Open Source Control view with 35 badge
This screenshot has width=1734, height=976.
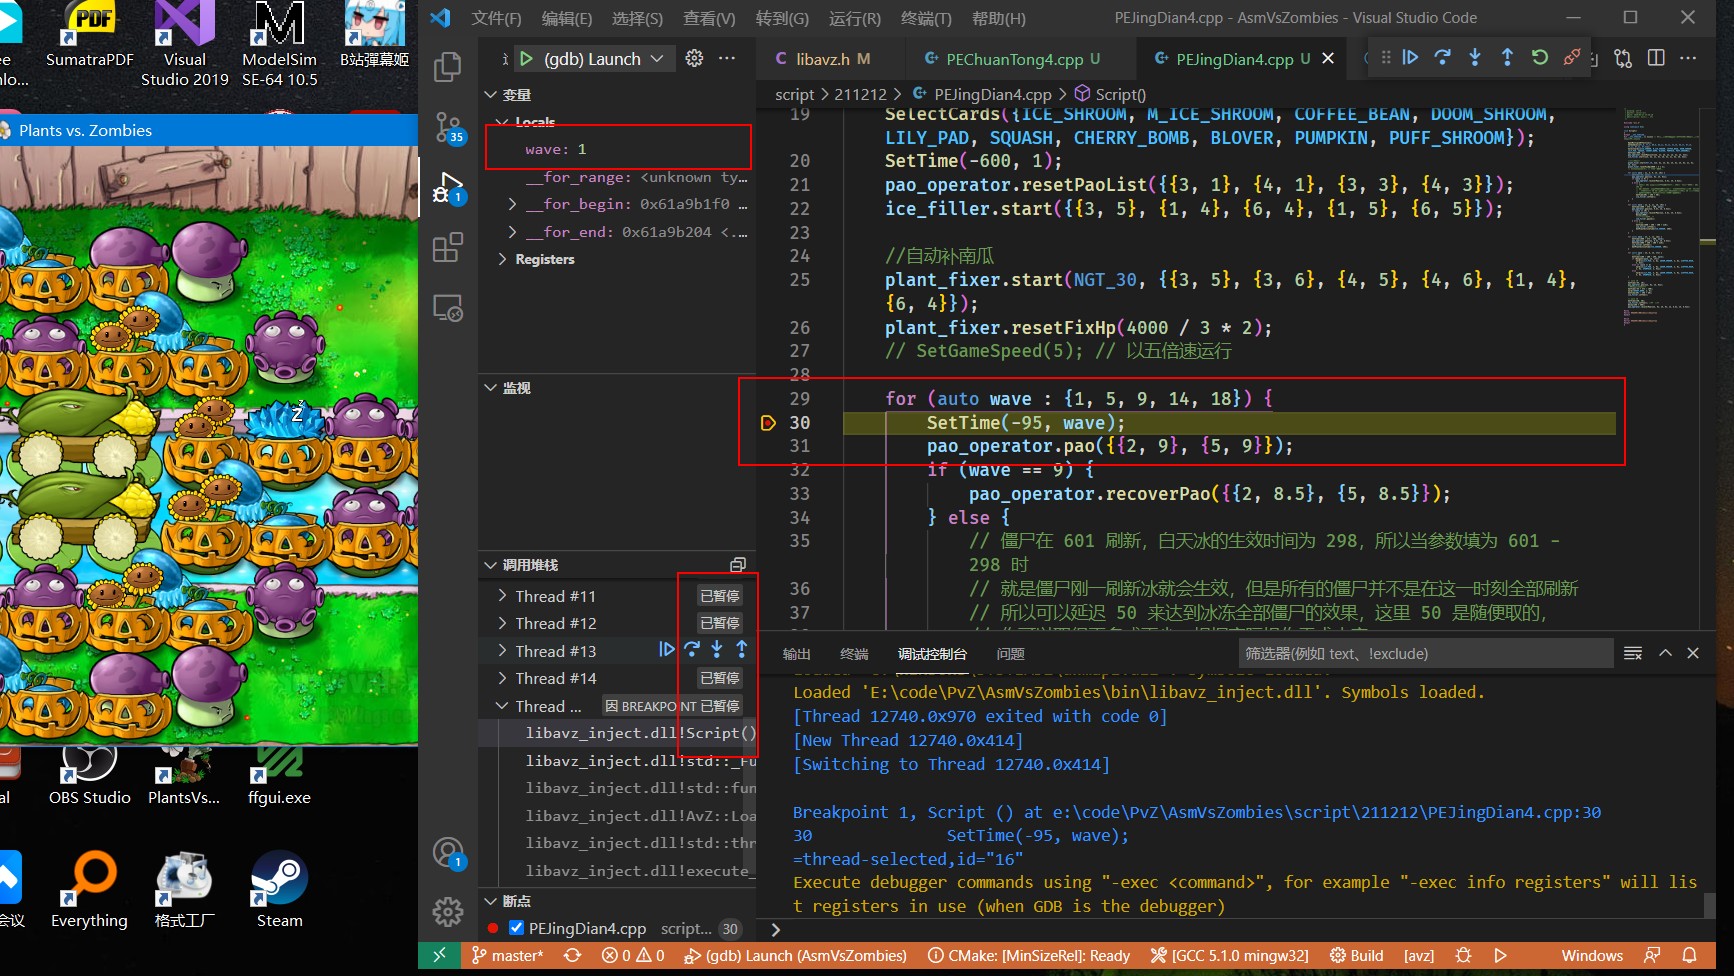coord(448,127)
